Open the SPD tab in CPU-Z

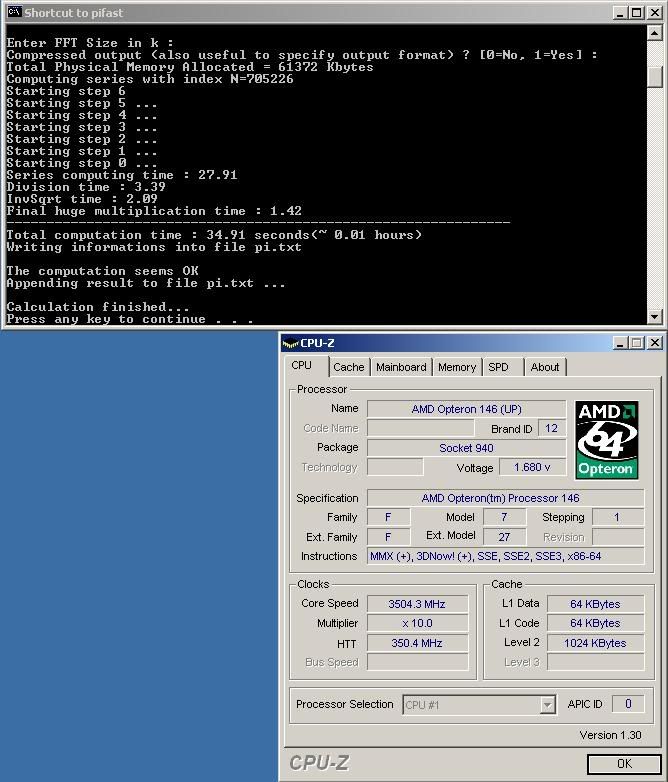pos(498,367)
